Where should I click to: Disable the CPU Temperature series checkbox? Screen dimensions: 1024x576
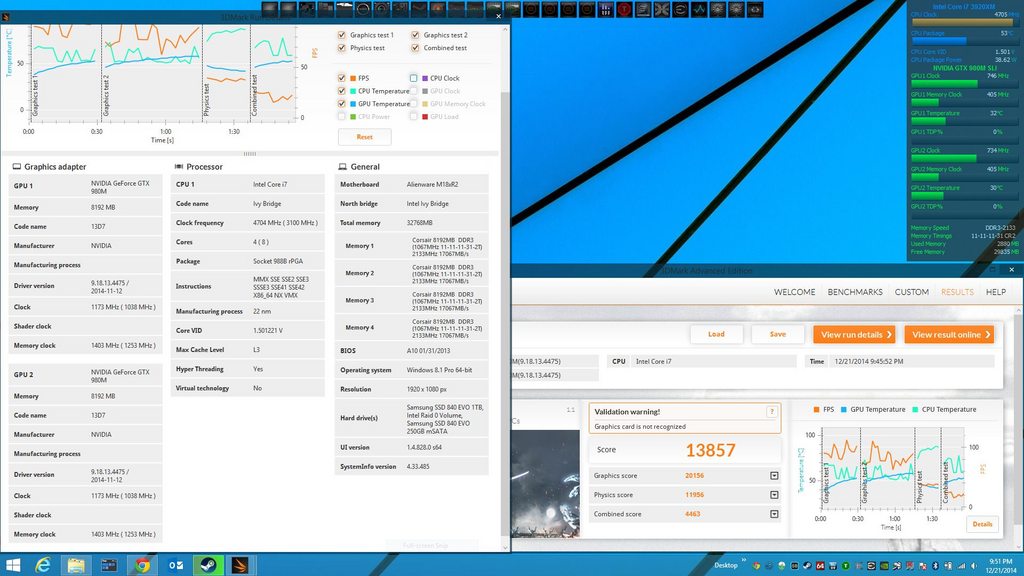pos(342,91)
